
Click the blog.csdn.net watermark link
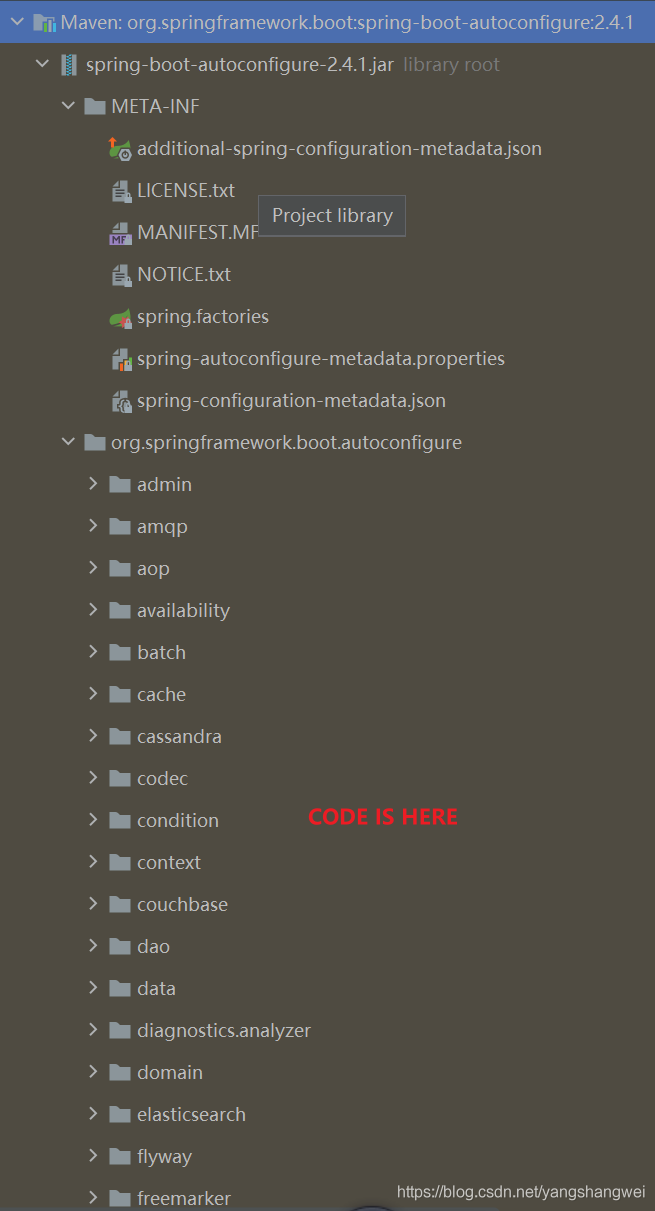[521, 1192]
